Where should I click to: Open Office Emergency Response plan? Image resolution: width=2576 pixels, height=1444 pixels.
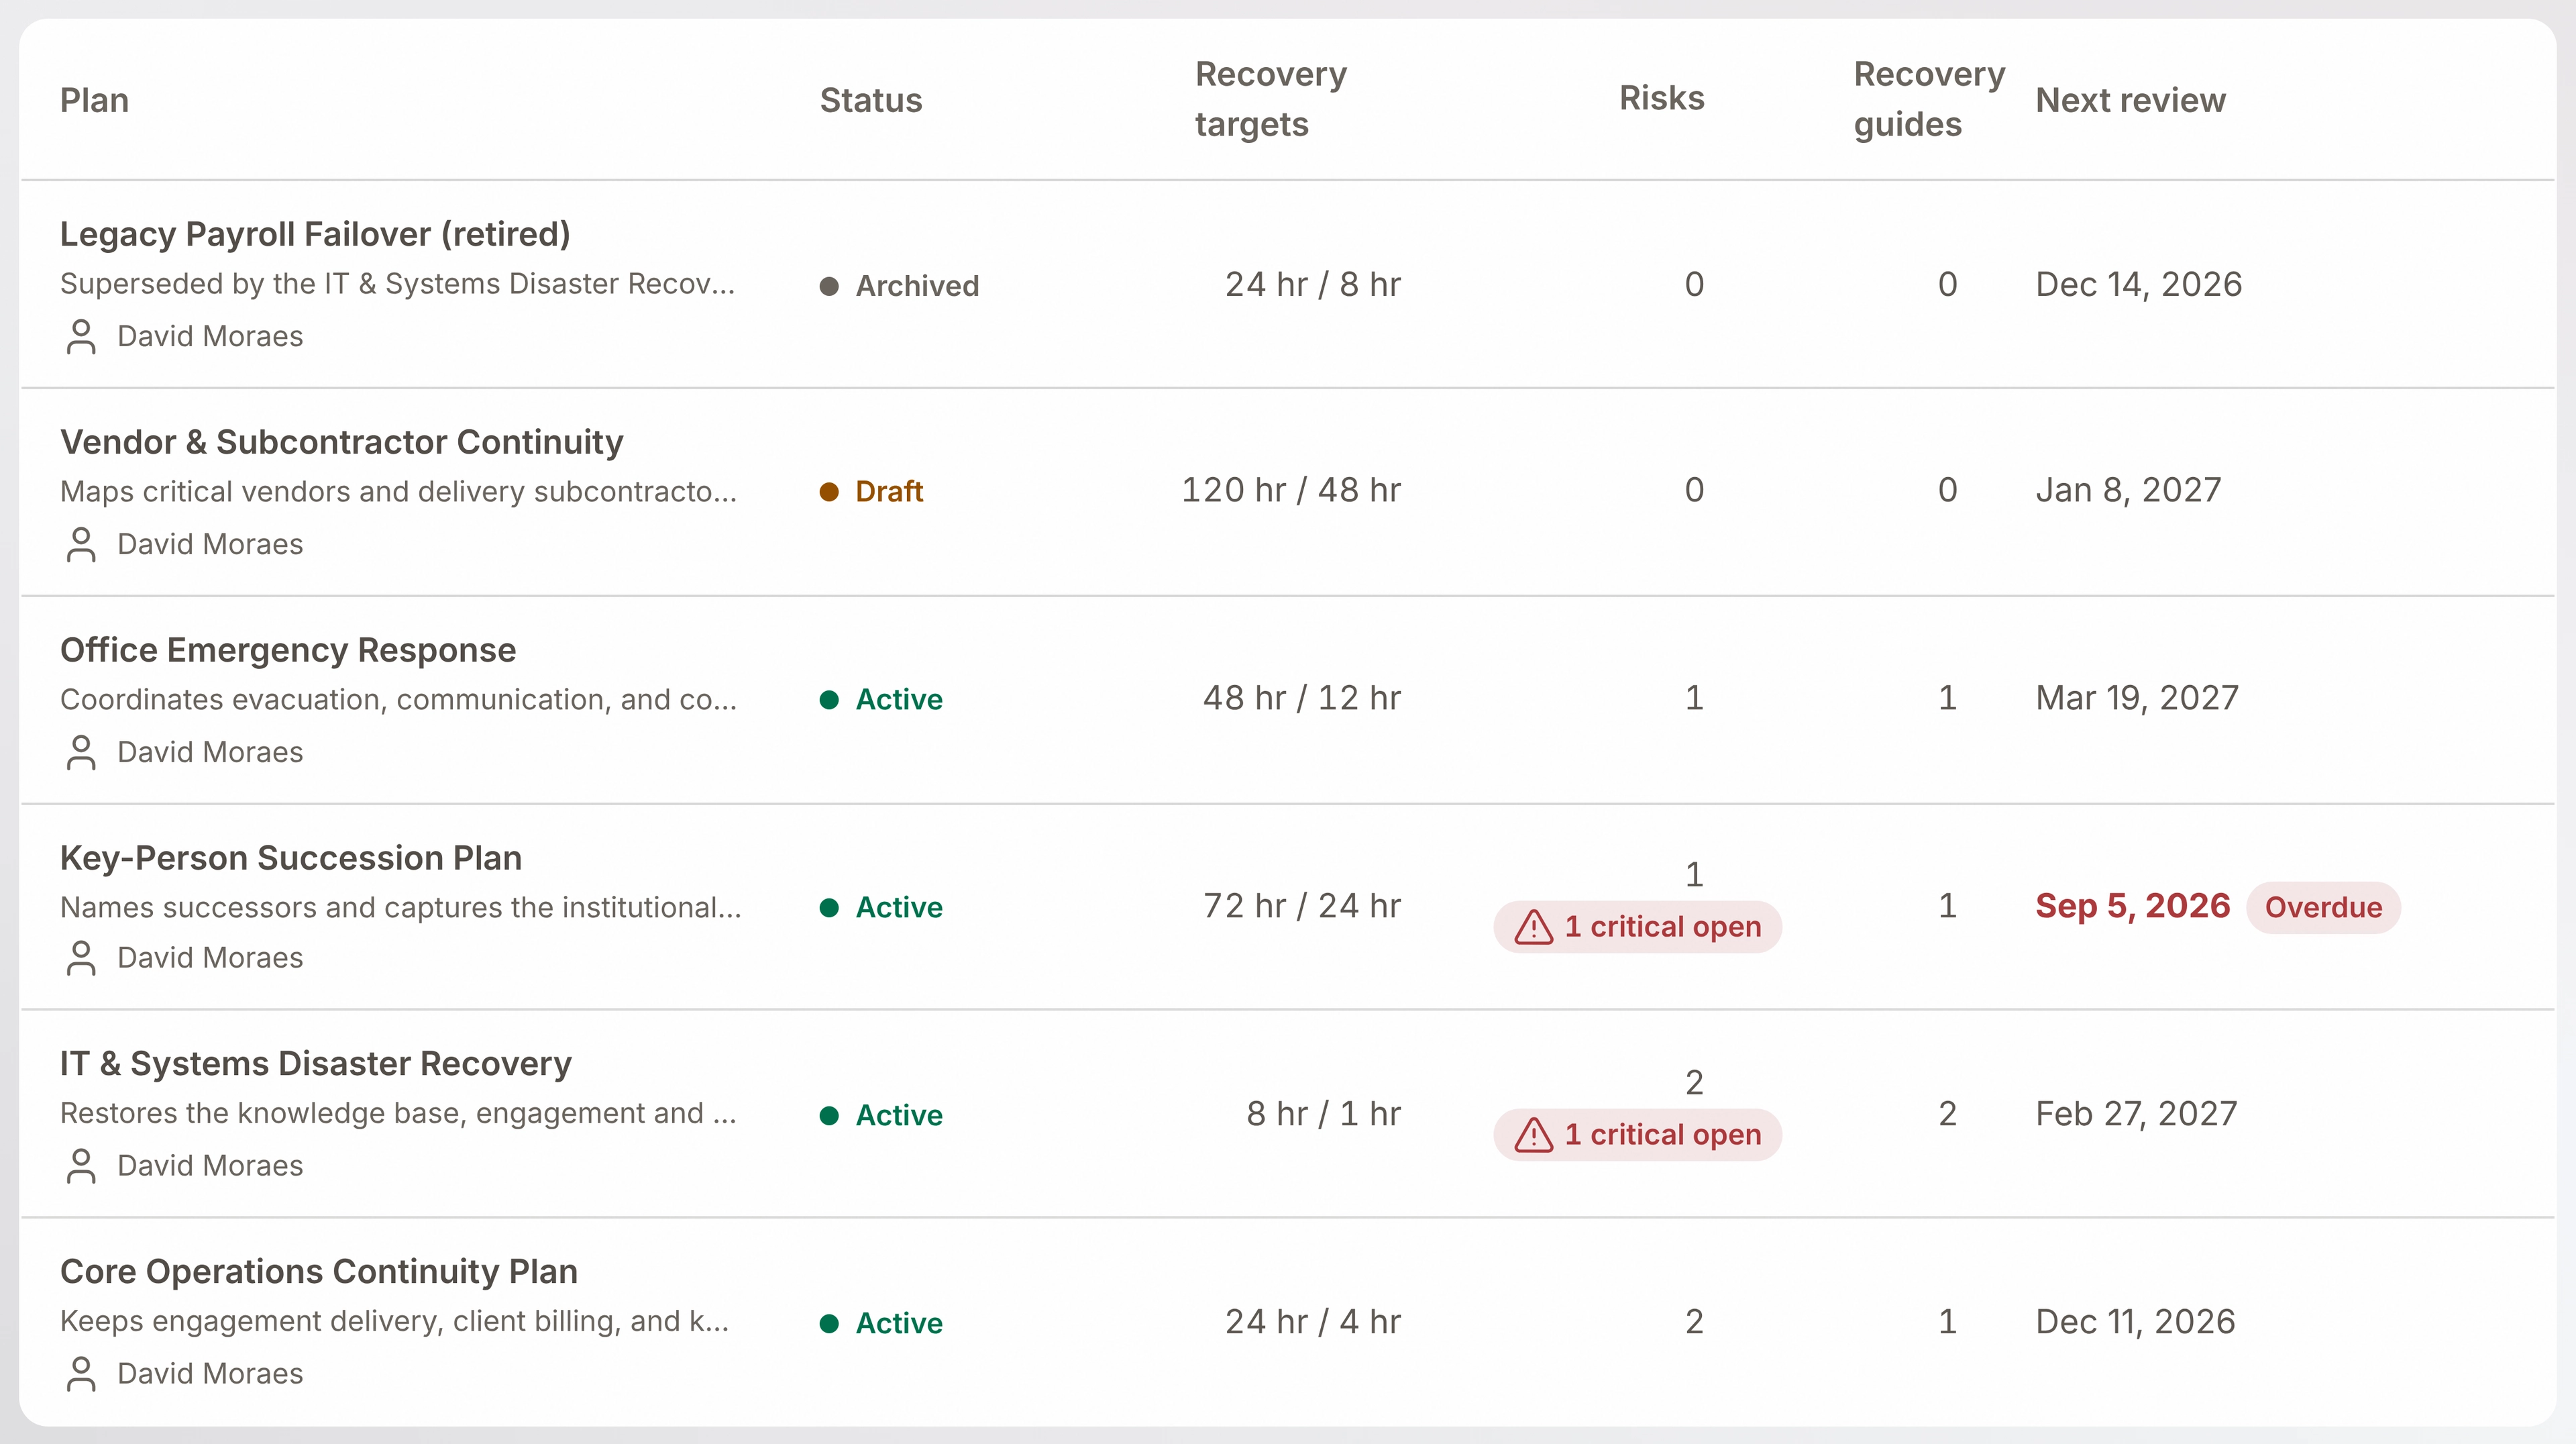(288, 650)
